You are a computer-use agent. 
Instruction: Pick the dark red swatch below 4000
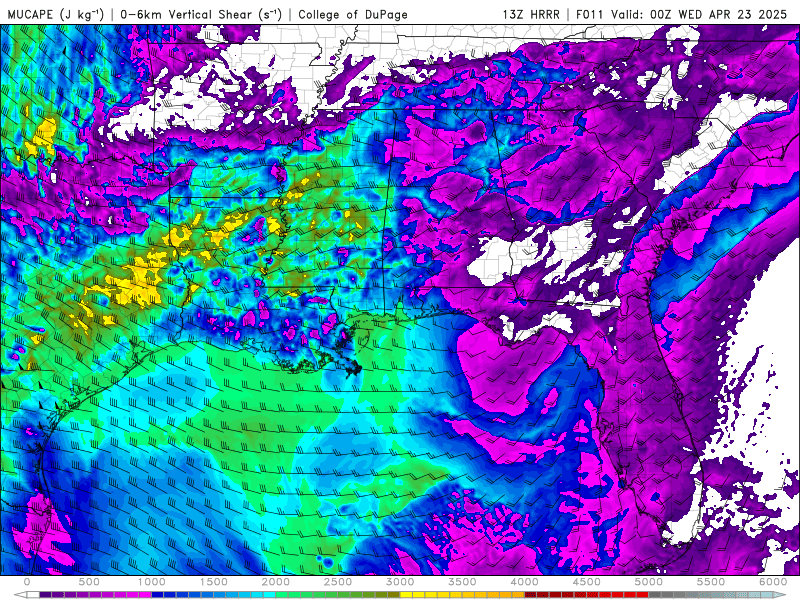pyautogui.click(x=531, y=594)
